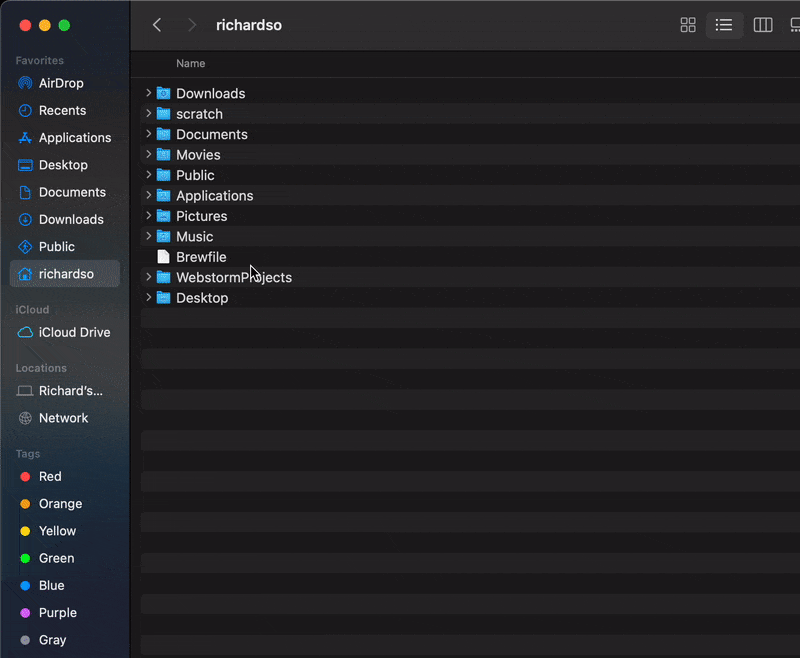The height and width of the screenshot is (658, 800).
Task: Open AirDrop in sidebar
Action: [x=64, y=83]
